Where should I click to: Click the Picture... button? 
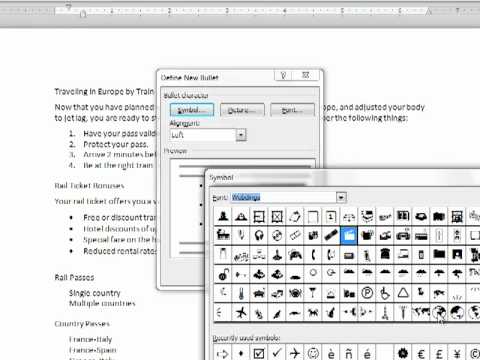pos(242,110)
